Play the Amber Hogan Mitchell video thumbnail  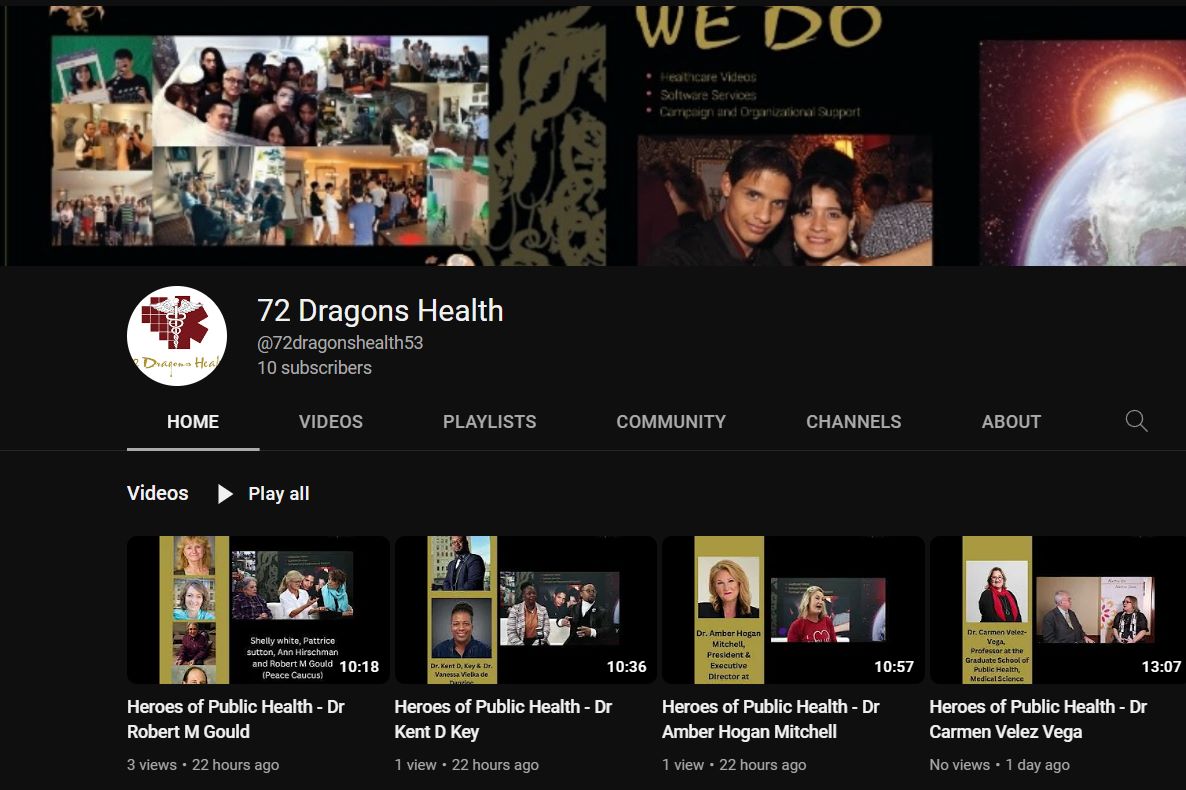click(x=793, y=610)
